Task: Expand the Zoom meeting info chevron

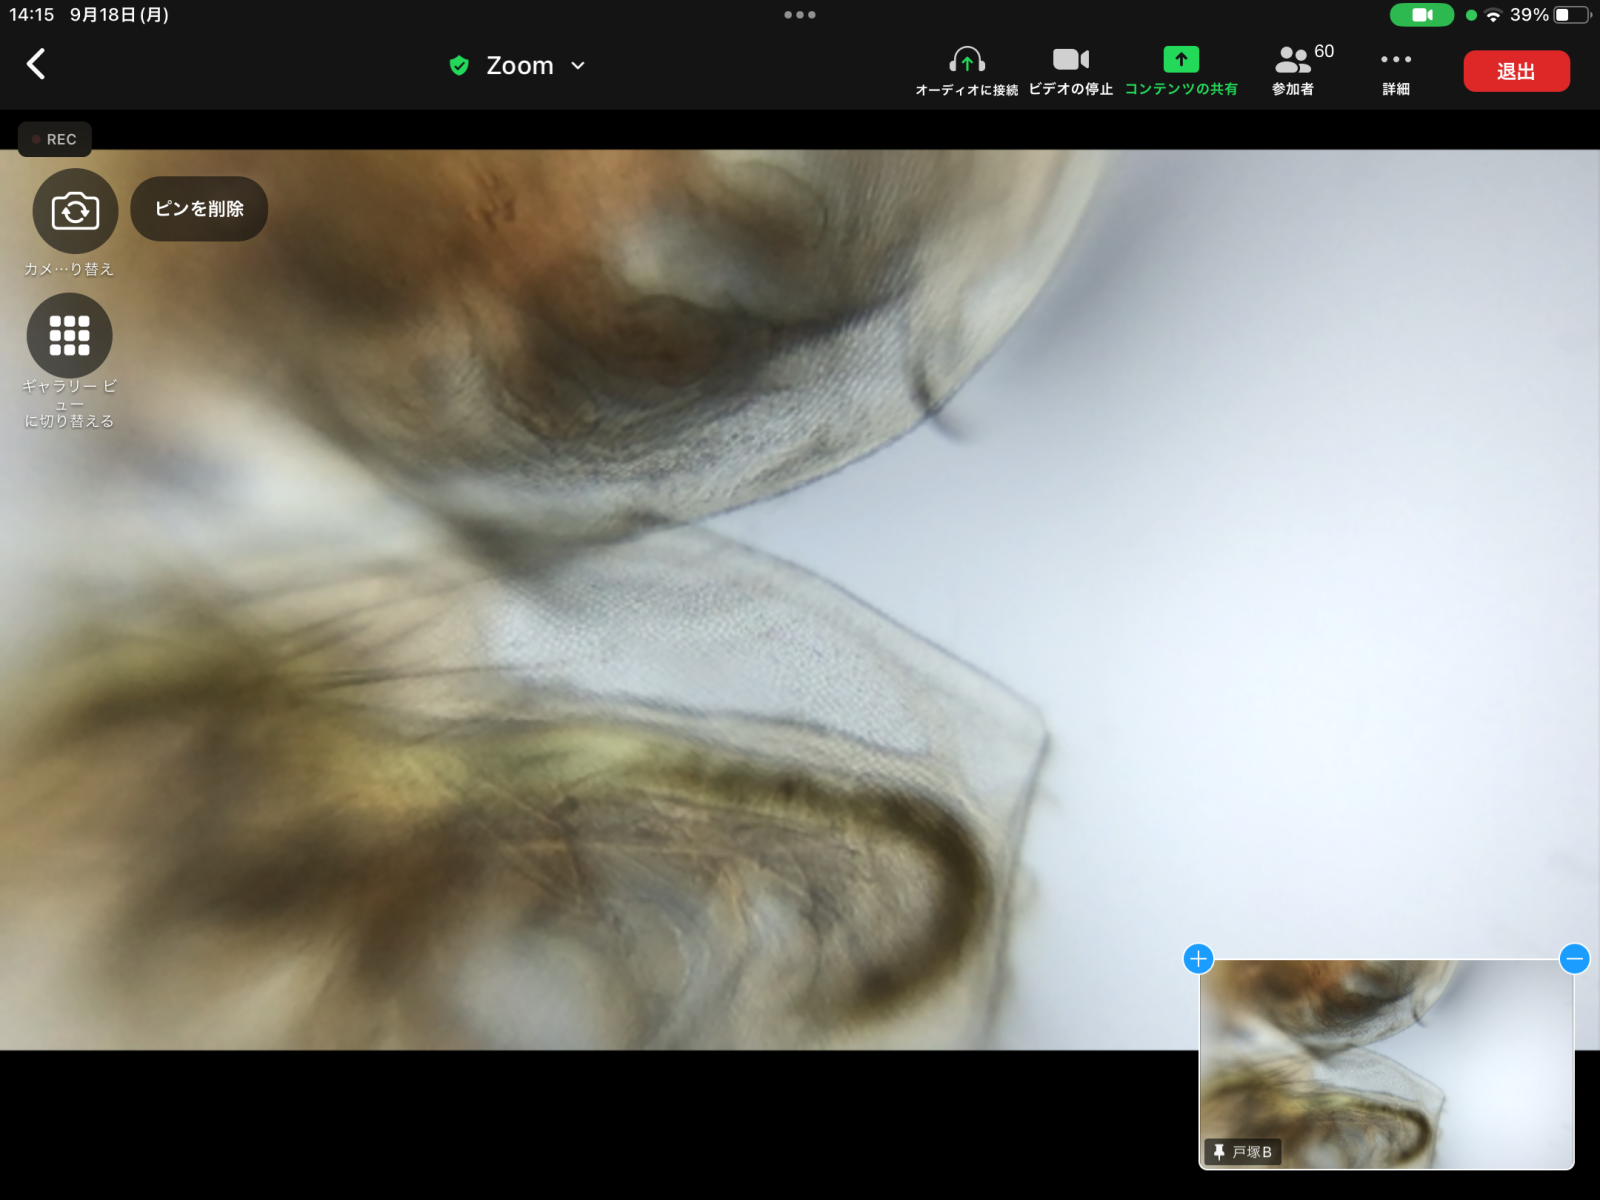Action: click(x=578, y=66)
